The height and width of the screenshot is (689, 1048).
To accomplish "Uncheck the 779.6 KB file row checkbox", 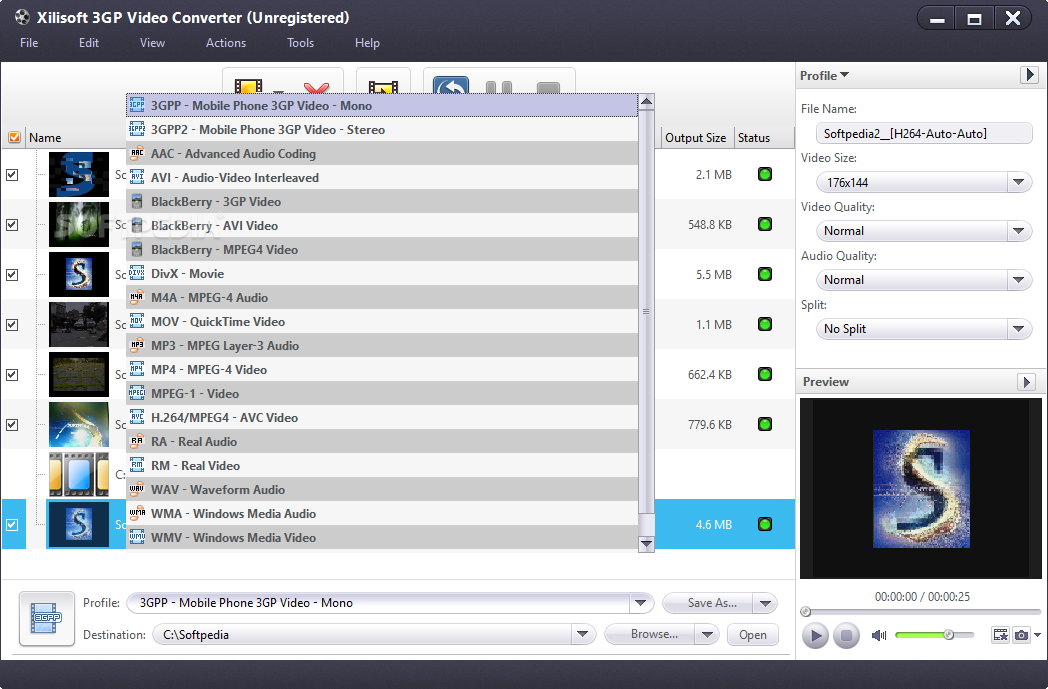I will 12,425.
